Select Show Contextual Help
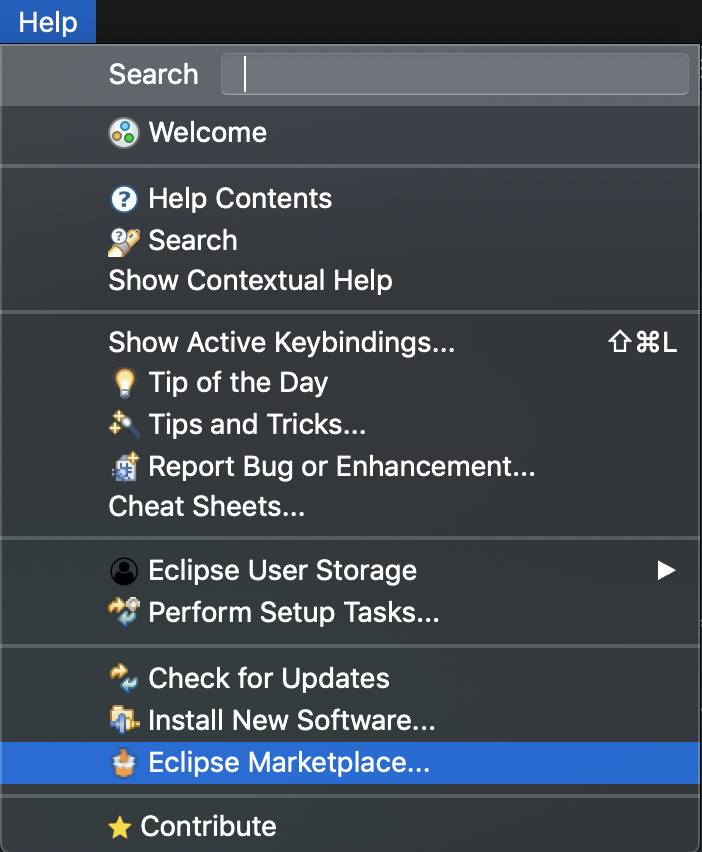The height and width of the screenshot is (852, 702). click(250, 281)
